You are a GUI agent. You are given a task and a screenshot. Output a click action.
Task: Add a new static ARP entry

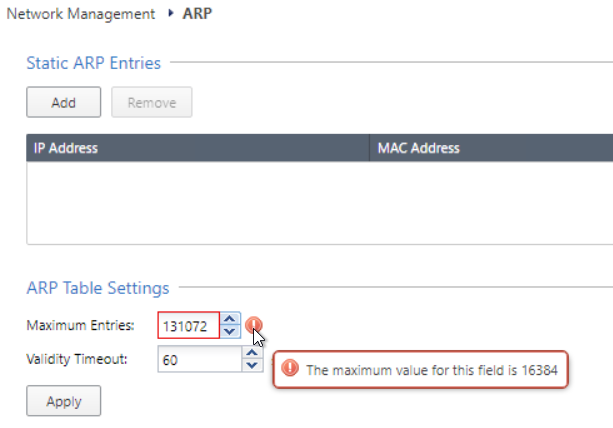coord(64,102)
